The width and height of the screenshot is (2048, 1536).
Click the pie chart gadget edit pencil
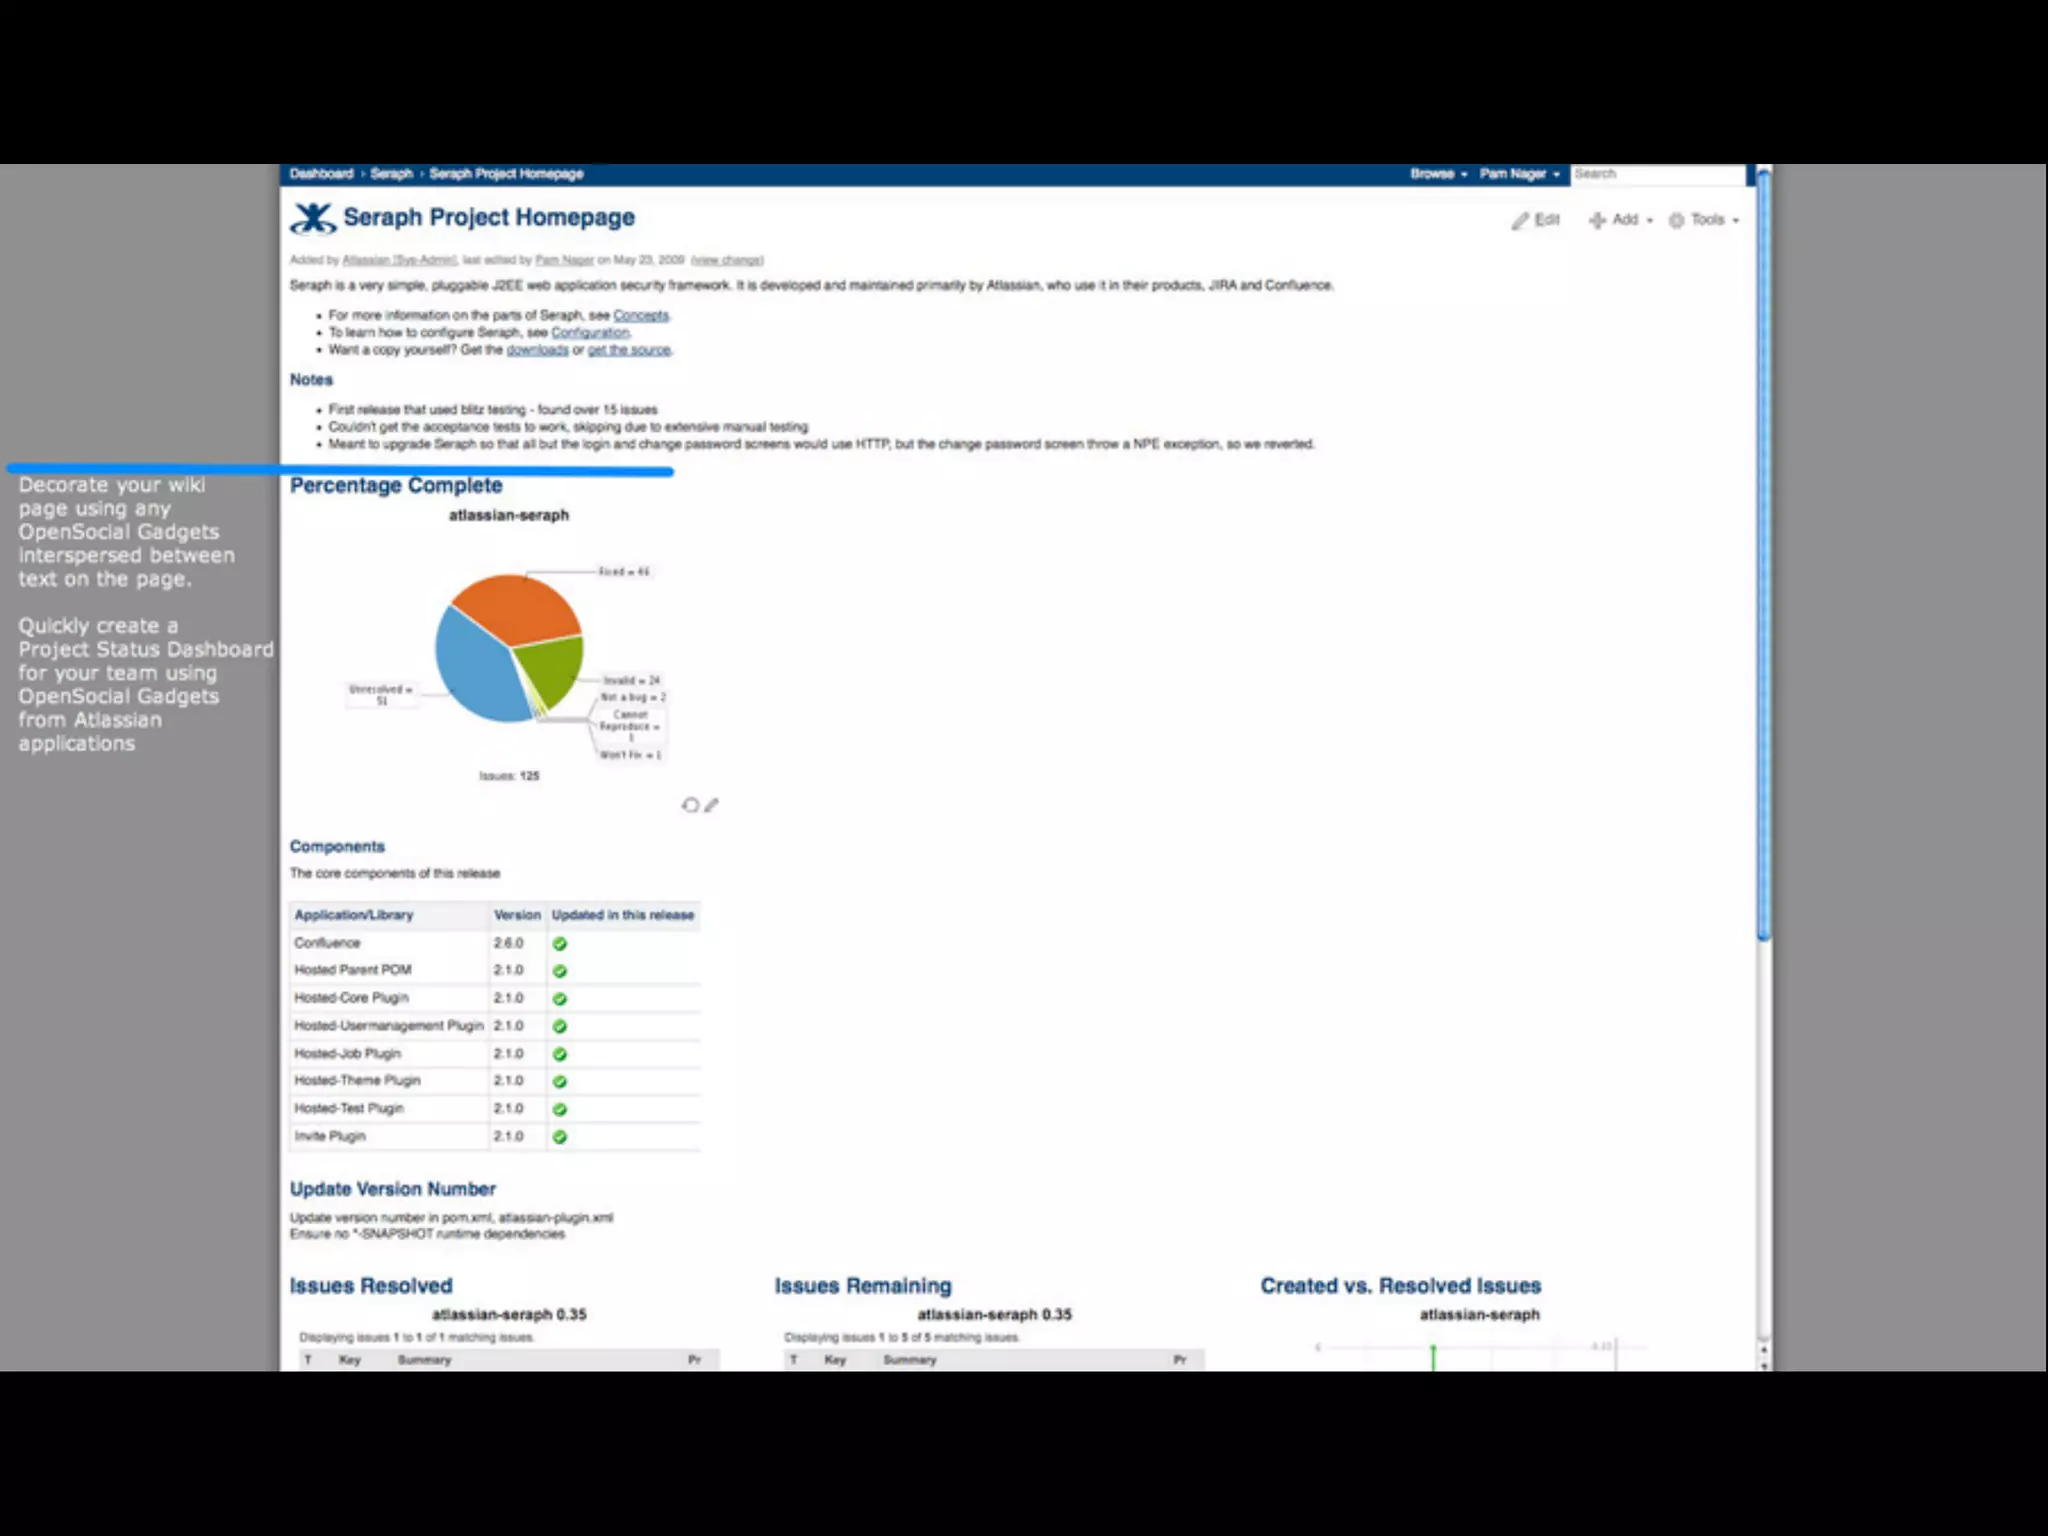tap(711, 805)
